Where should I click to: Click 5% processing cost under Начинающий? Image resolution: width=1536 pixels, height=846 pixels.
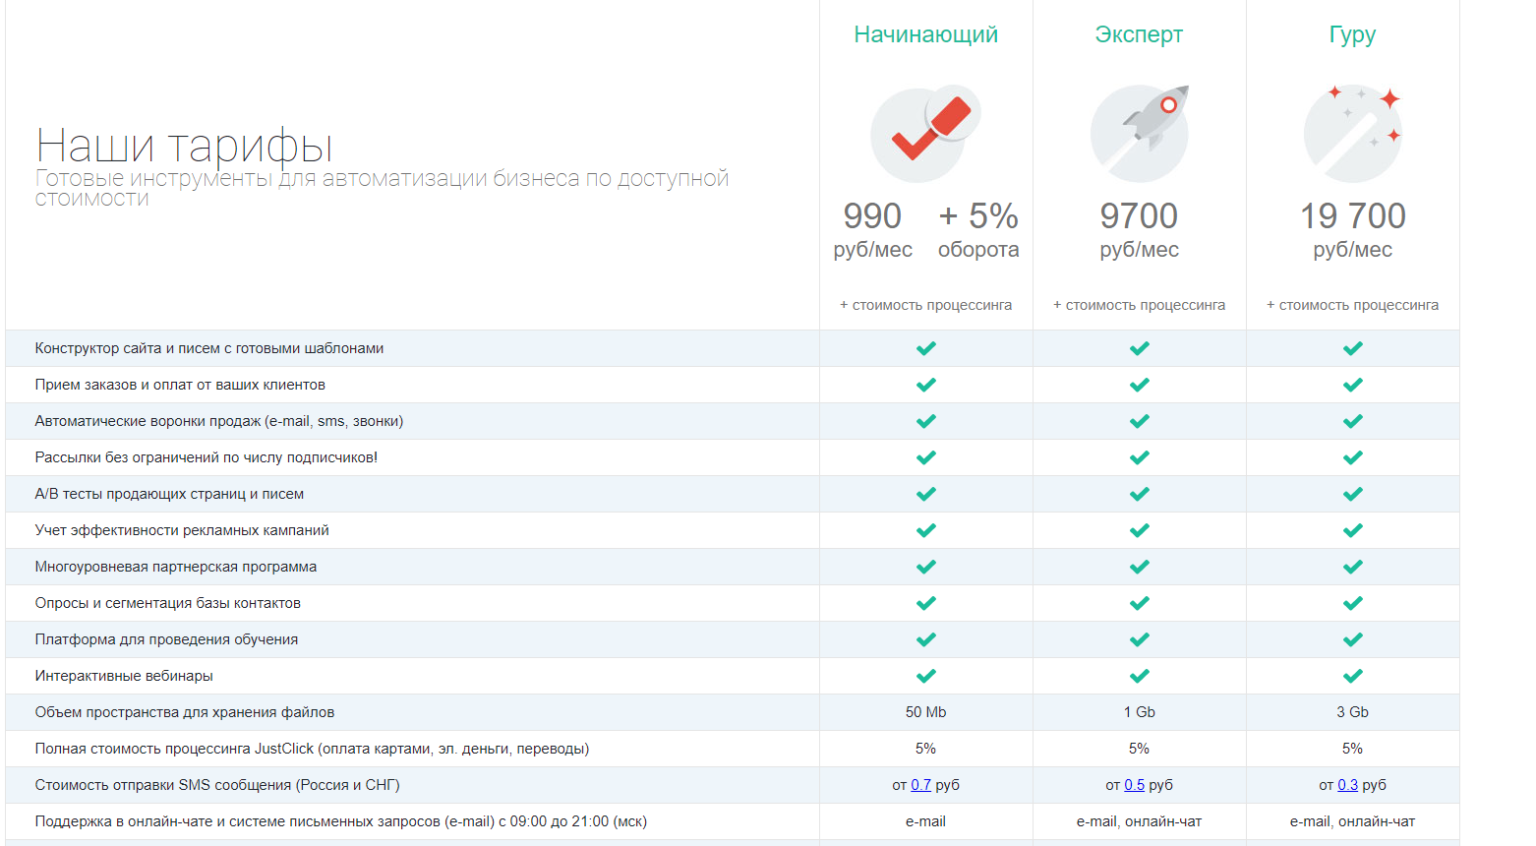coord(926,749)
